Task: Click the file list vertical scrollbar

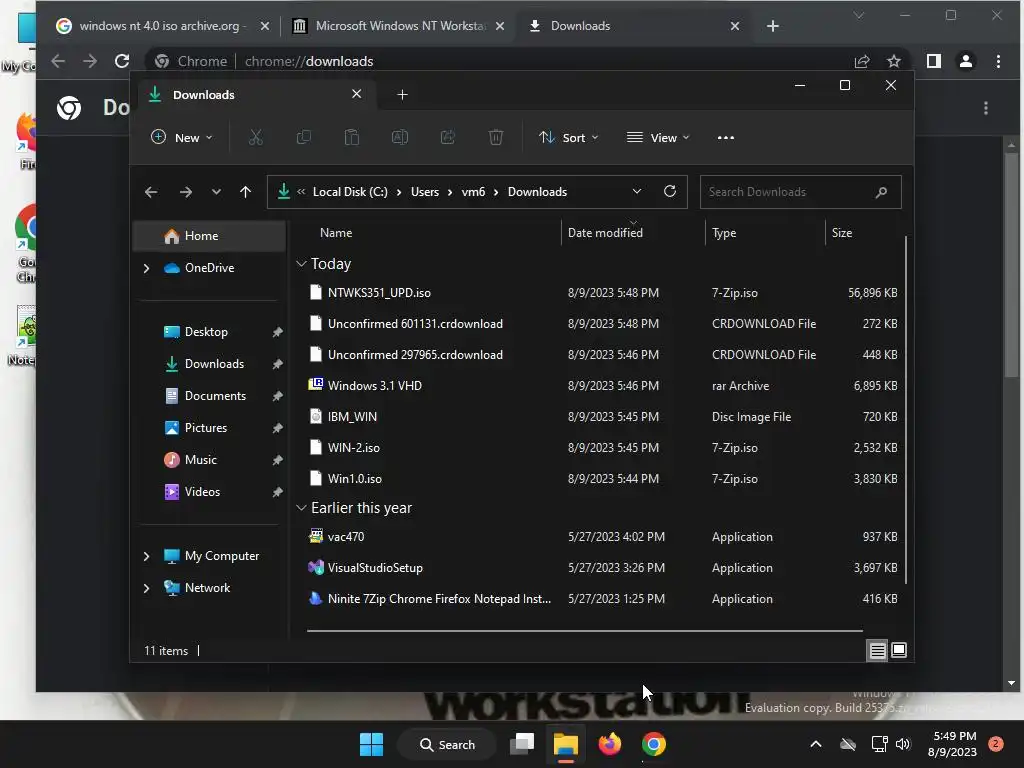Action: pos(906,410)
